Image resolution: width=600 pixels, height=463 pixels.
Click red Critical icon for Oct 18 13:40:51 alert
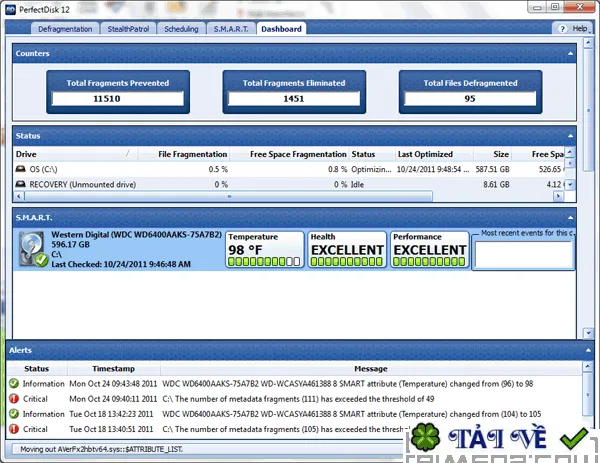[x=14, y=429]
